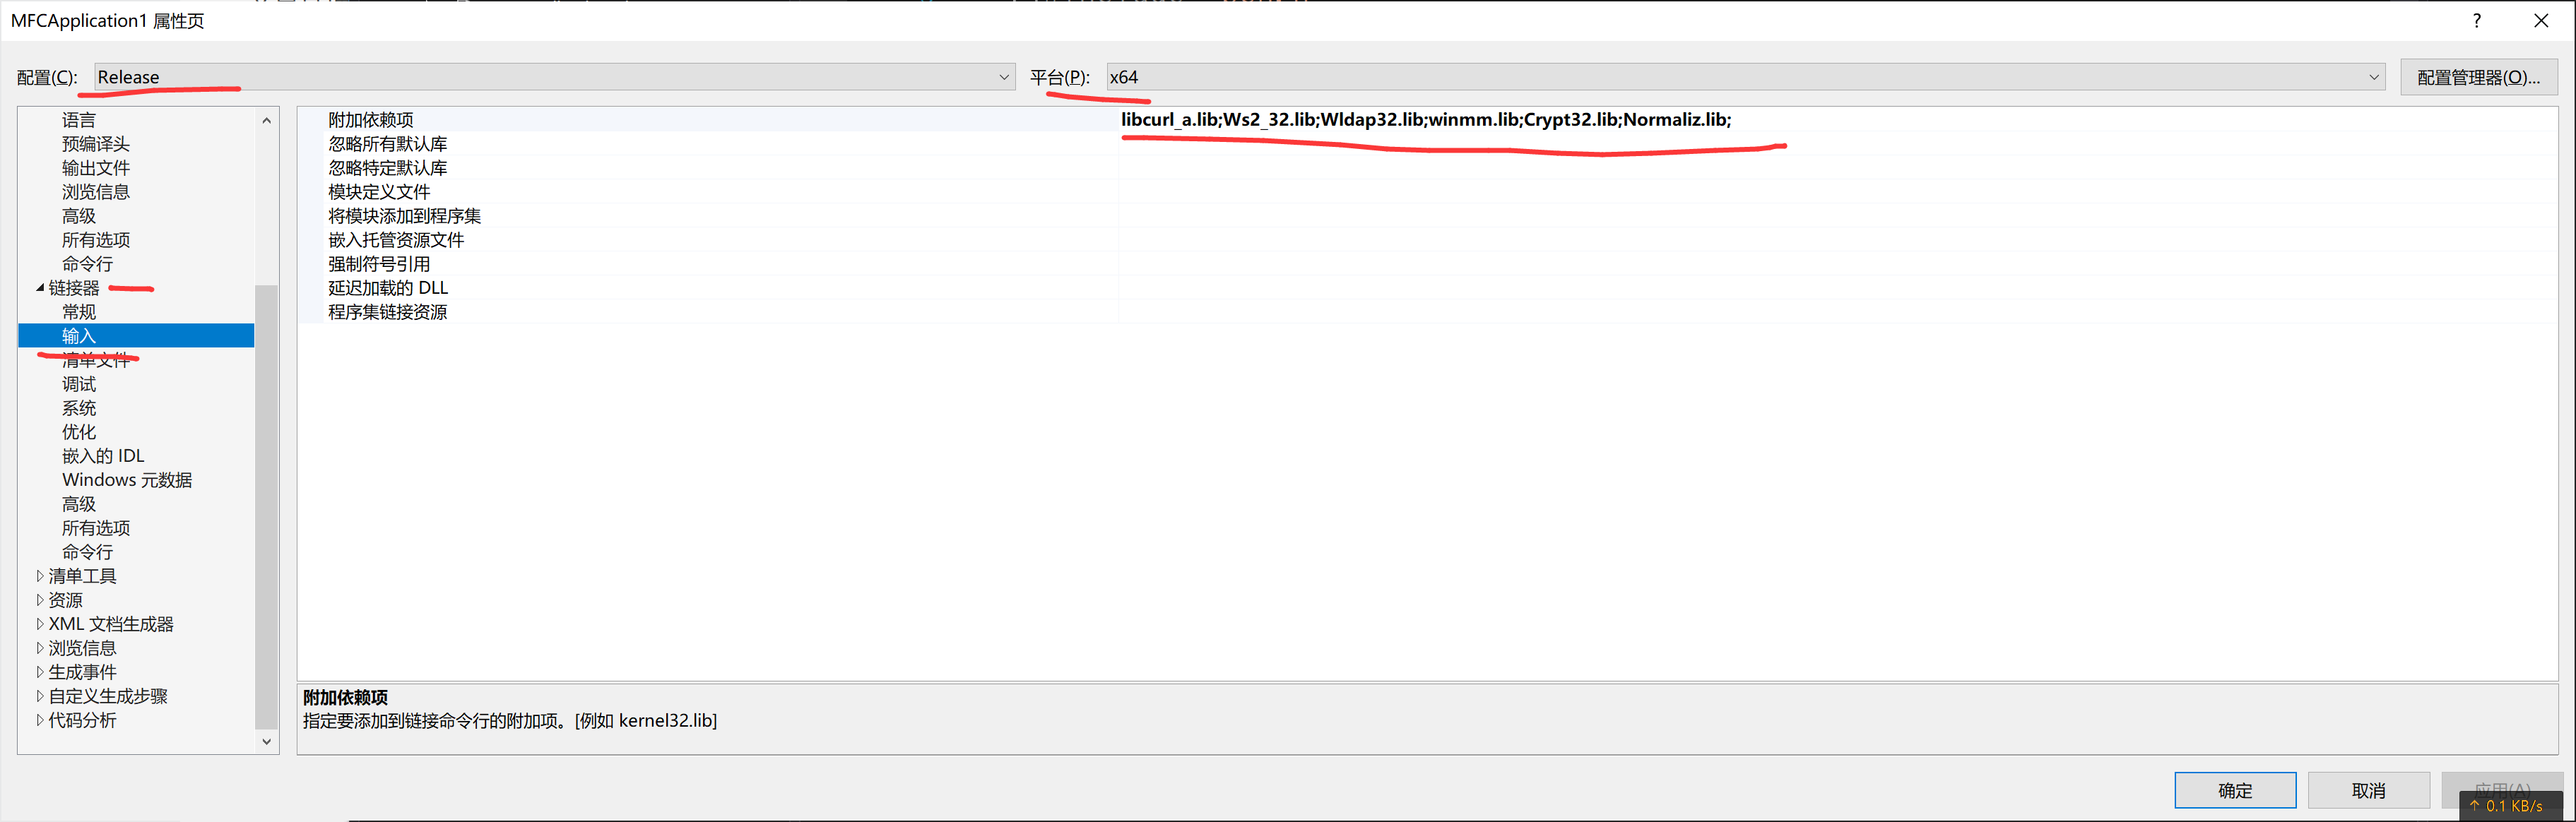Select the 延迟加载的 DLL property row
The height and width of the screenshot is (822, 2576).
388,288
